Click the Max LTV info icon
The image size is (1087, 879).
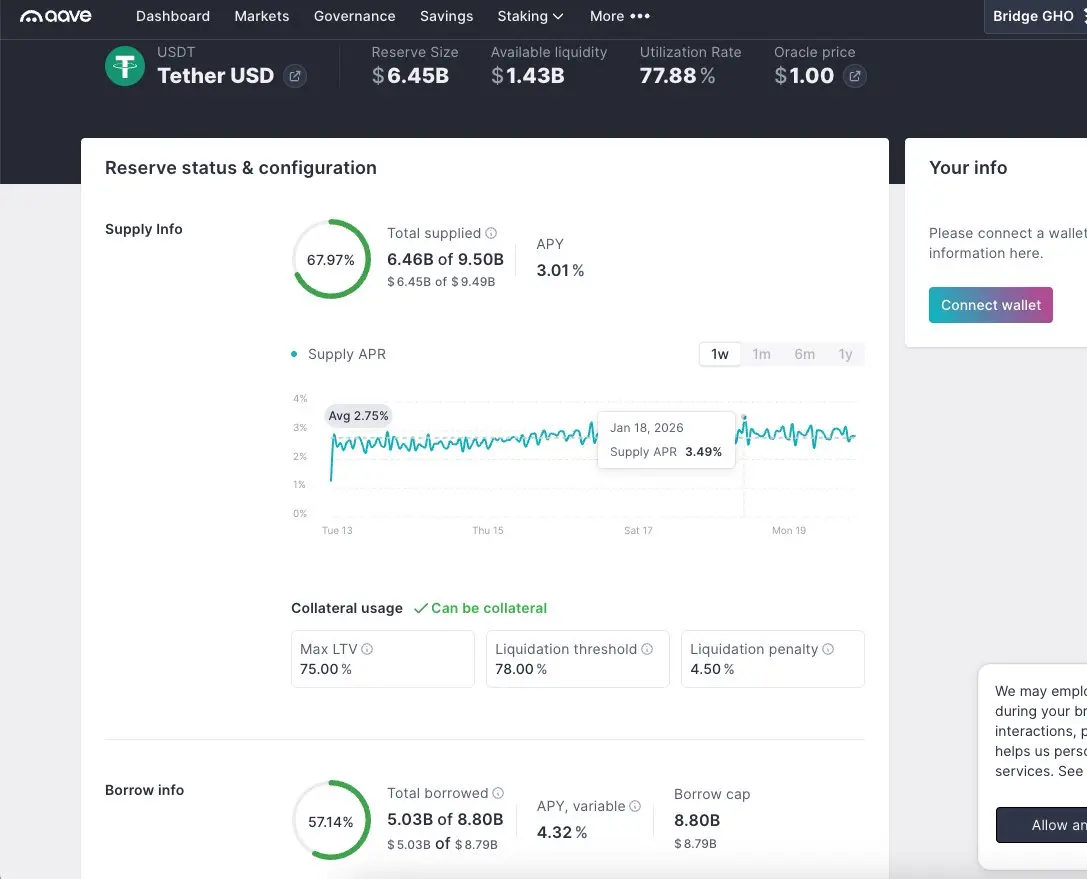point(367,649)
